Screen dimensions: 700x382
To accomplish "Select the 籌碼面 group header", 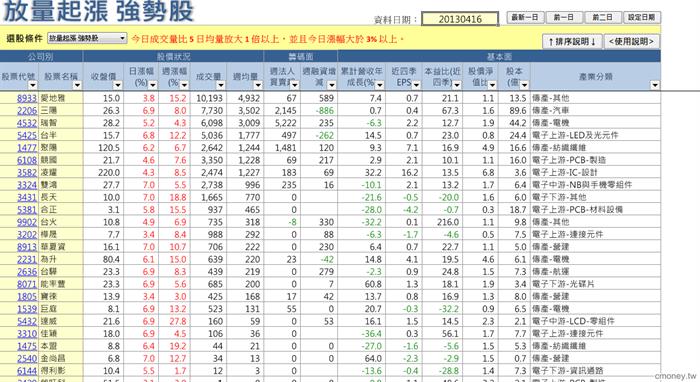I will [x=300, y=56].
